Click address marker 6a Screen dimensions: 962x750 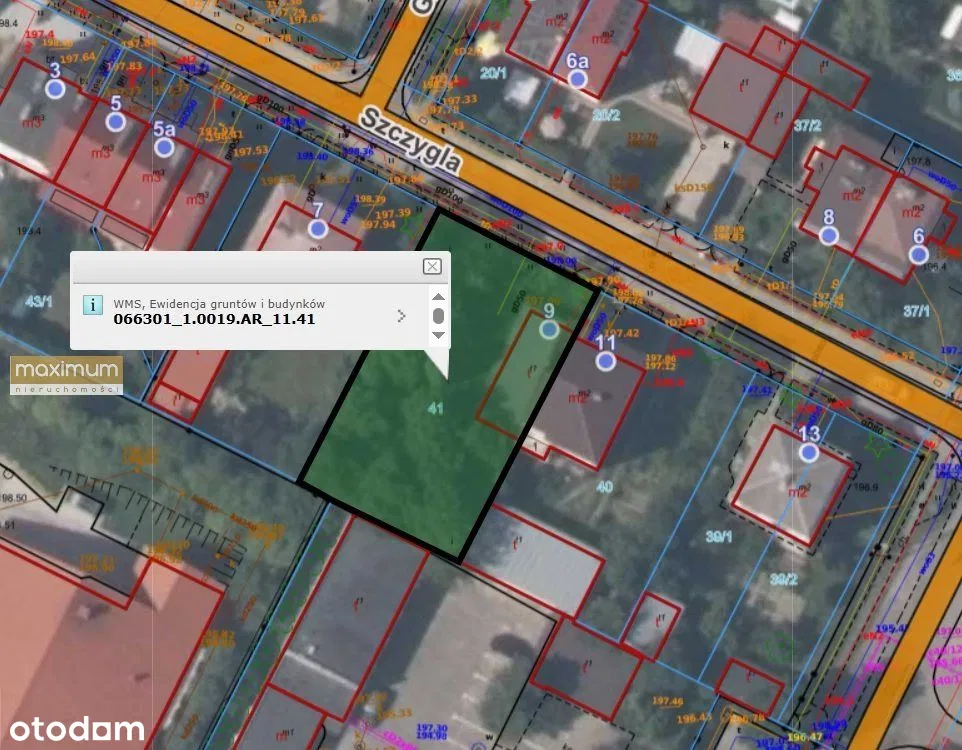577,79
